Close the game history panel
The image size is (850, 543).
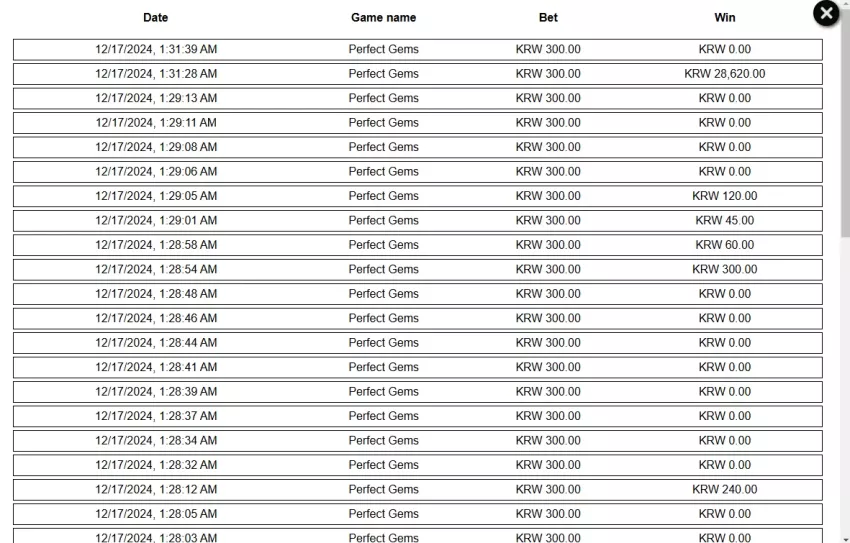pos(826,13)
